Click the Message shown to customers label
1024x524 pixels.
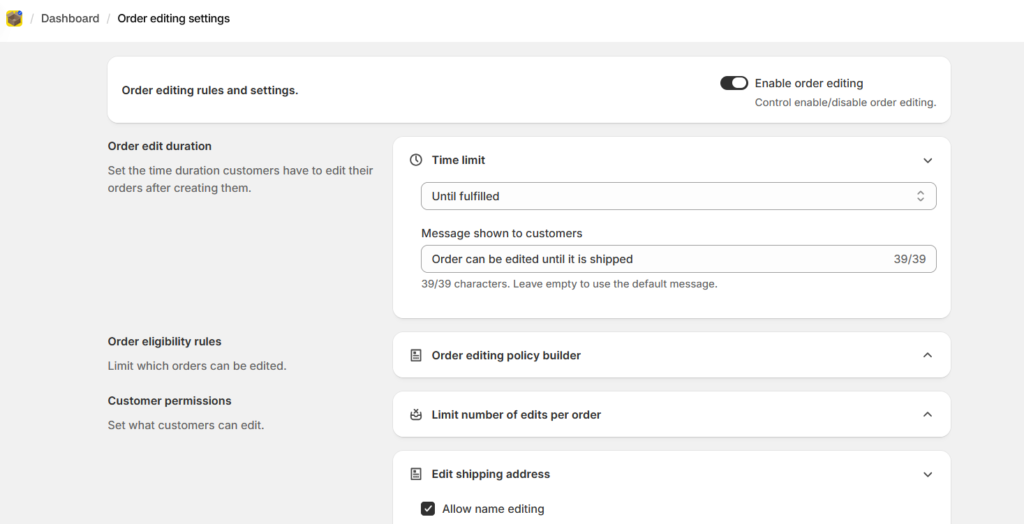pos(502,233)
